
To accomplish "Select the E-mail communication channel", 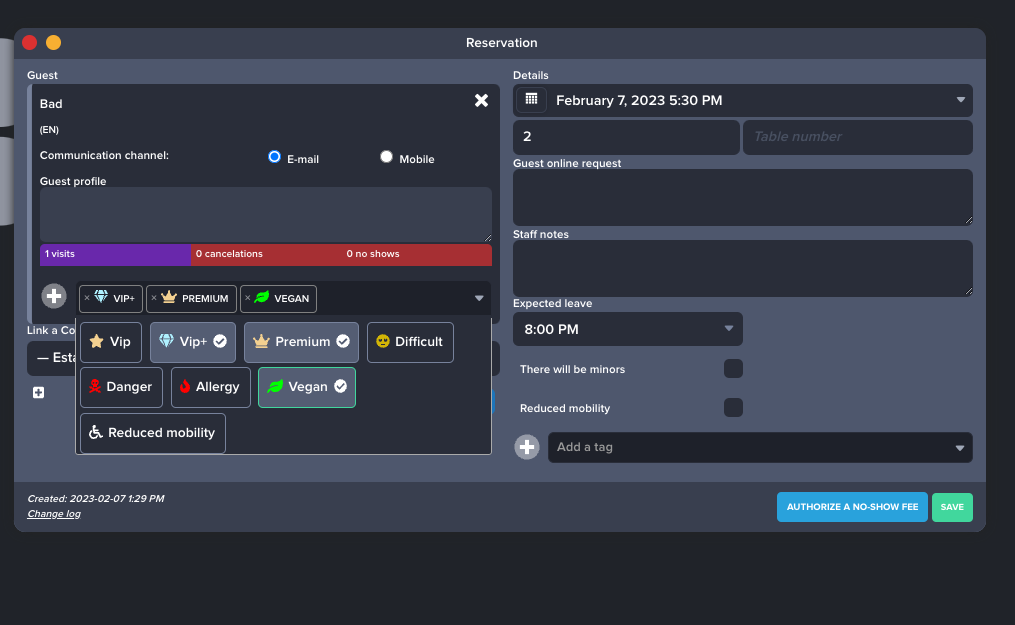I will (275, 157).
